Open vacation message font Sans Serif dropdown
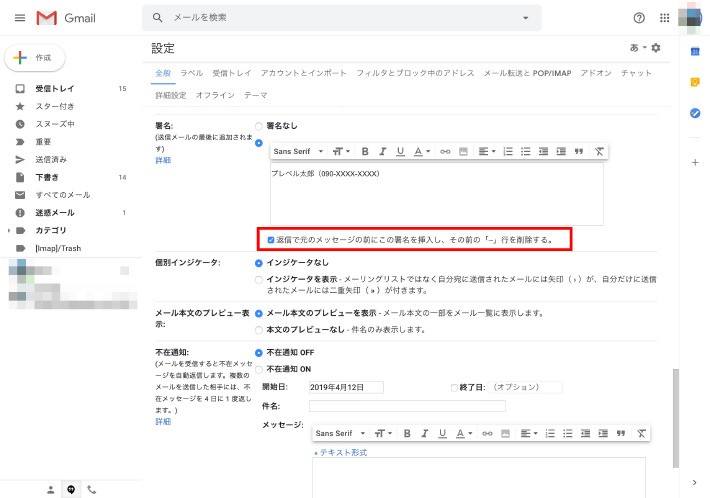Viewport: 710px width, 498px height. click(340, 433)
